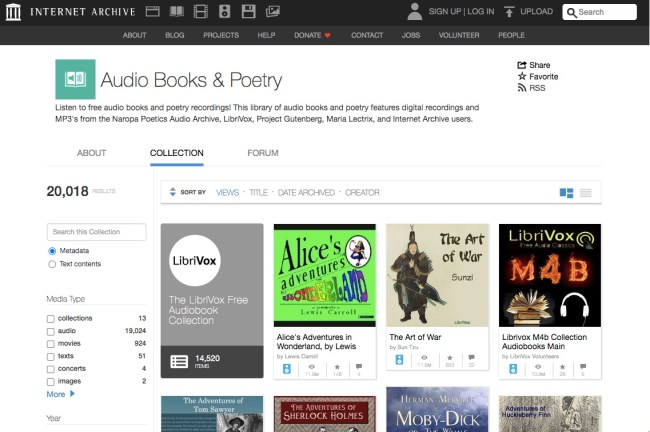The width and height of the screenshot is (650, 432).
Task: Click LOG IN link
Action: (481, 12)
